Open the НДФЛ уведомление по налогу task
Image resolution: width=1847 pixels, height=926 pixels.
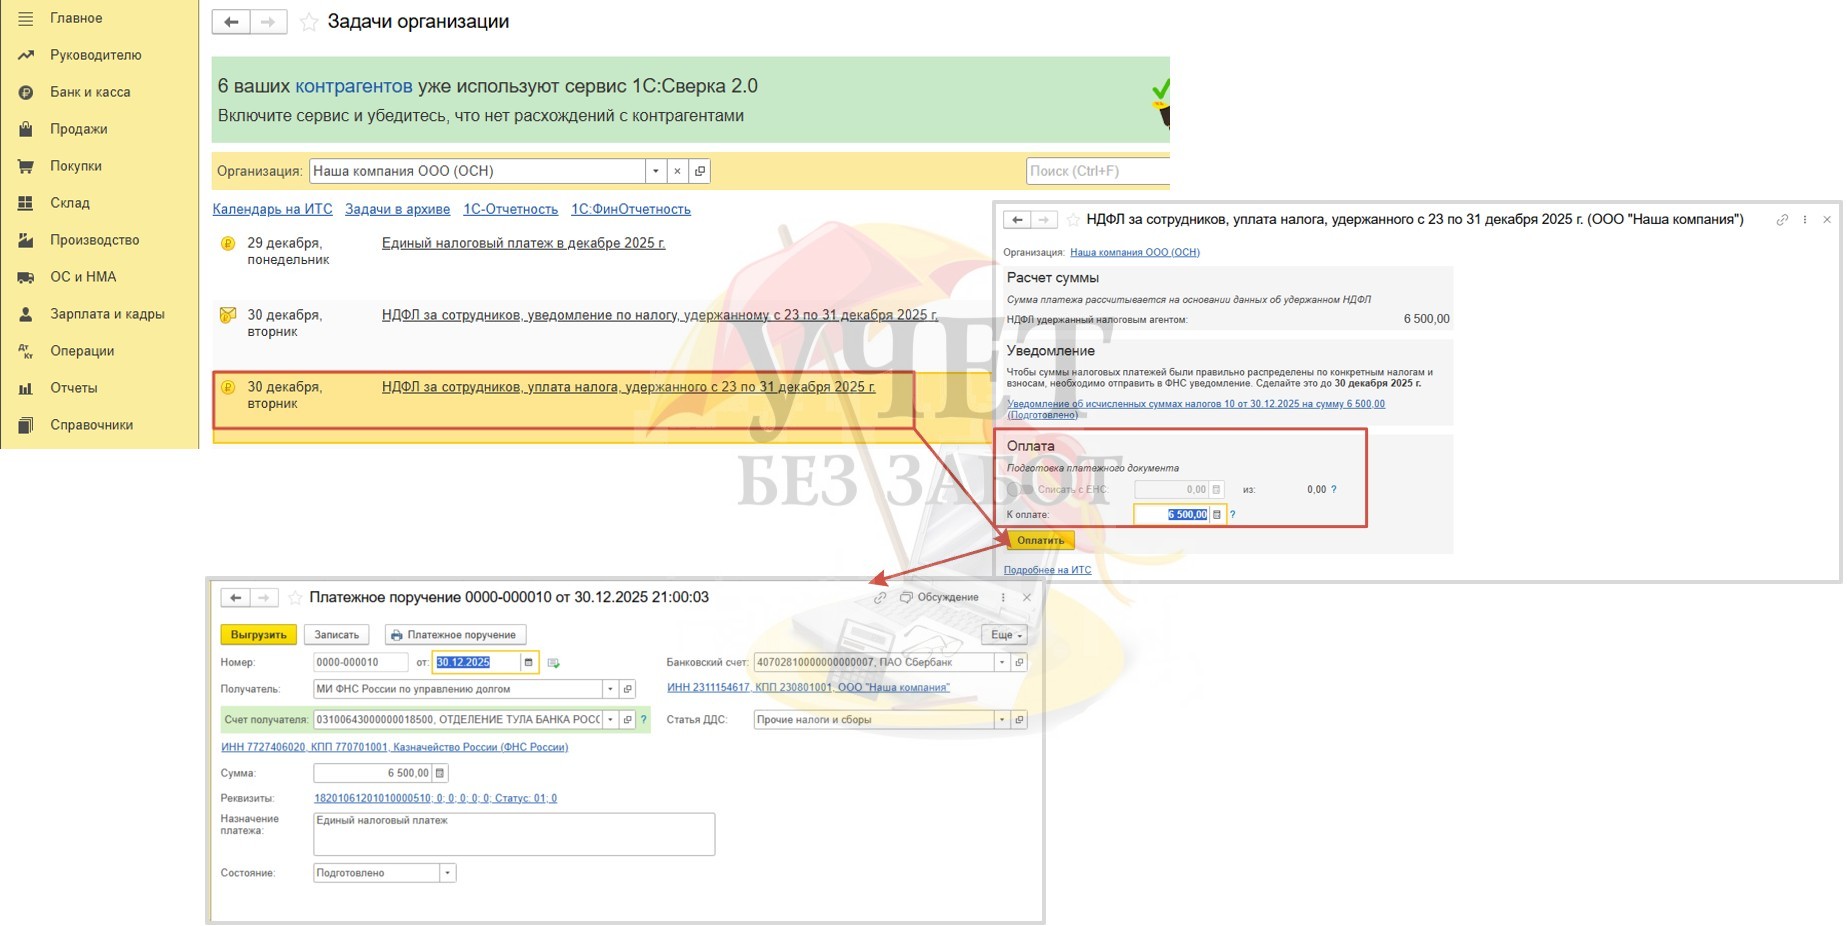pos(660,315)
